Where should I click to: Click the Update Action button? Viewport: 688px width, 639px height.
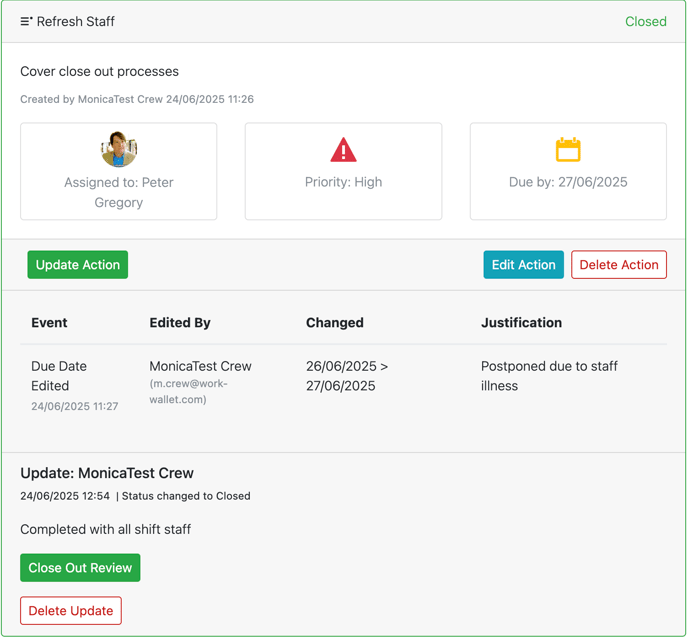(78, 265)
